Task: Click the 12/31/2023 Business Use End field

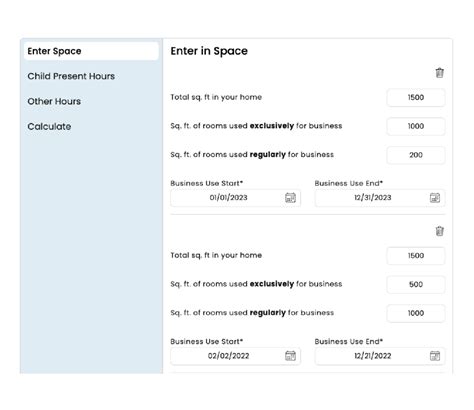Action: [x=380, y=198]
